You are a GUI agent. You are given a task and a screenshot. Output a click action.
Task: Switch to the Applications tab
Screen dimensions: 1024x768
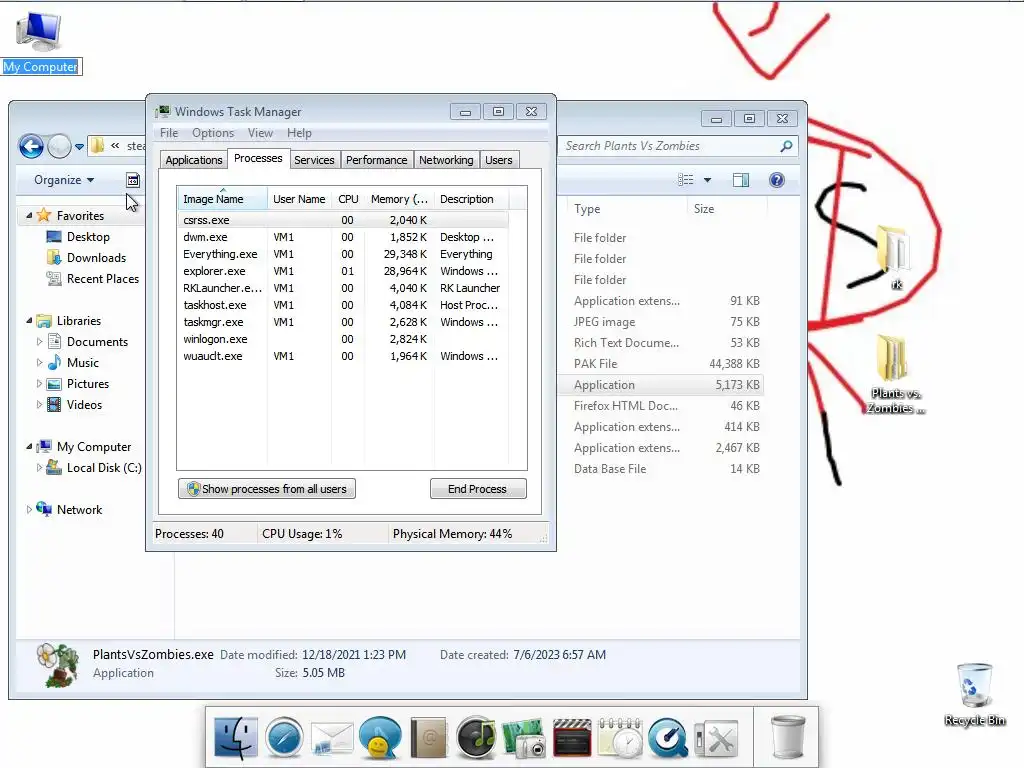193,160
